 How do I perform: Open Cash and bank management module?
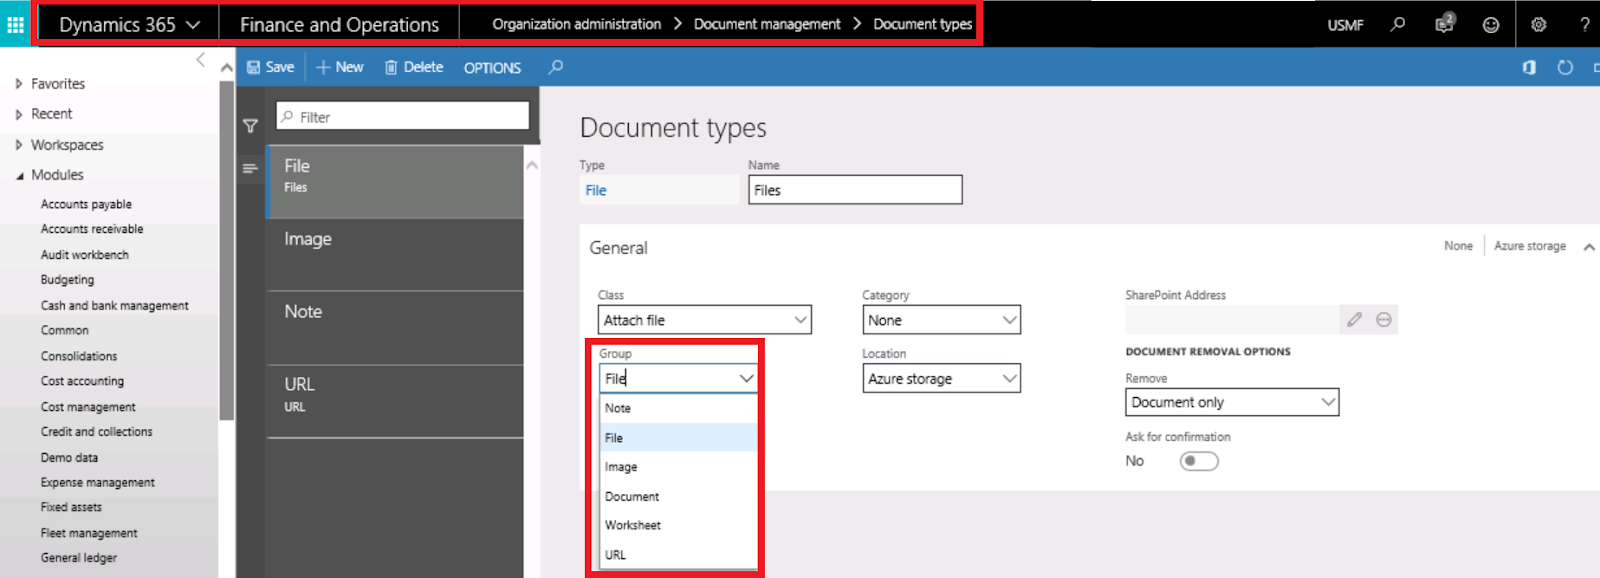(x=115, y=306)
